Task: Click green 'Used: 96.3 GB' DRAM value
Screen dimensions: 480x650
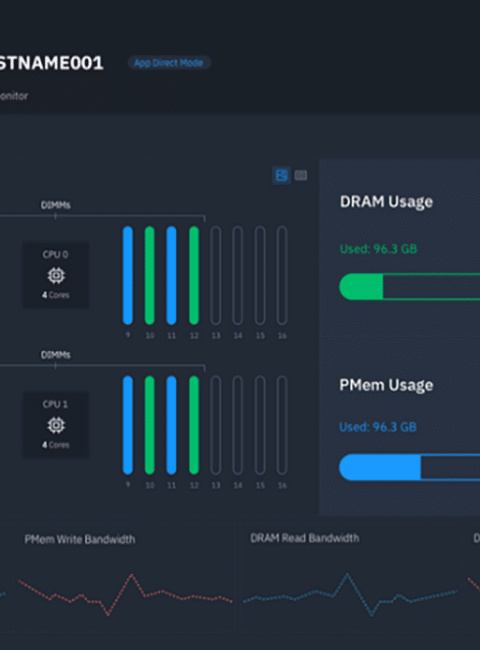Action: [x=378, y=249]
